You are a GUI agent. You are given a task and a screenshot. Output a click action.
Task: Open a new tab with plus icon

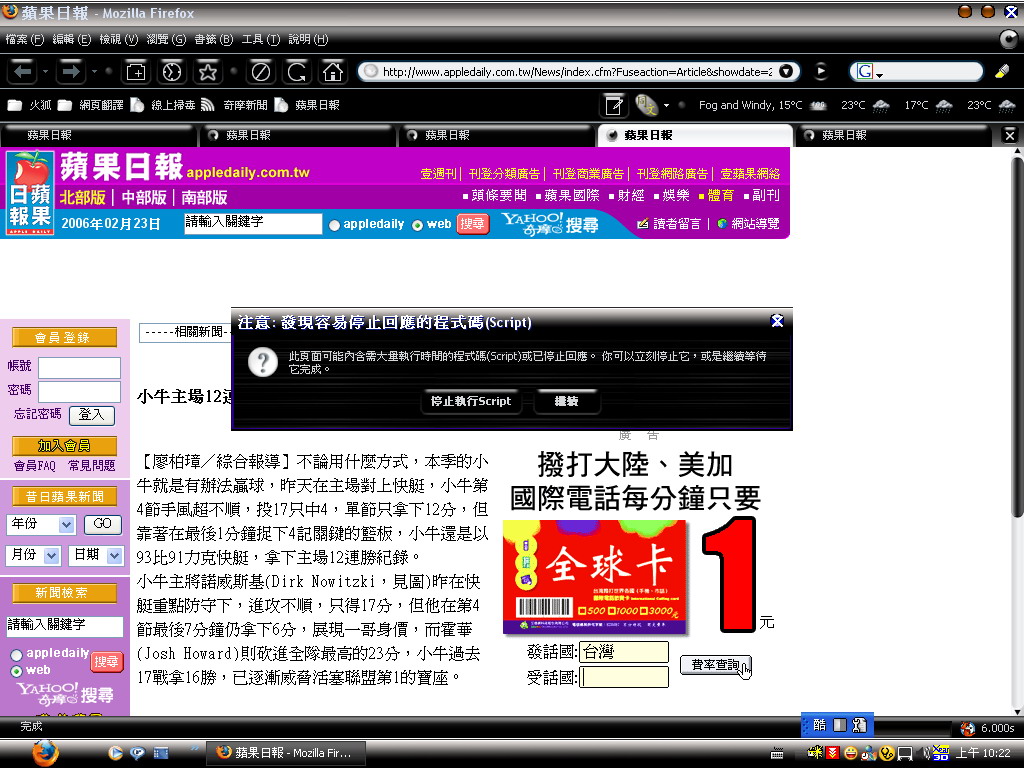click(135, 72)
